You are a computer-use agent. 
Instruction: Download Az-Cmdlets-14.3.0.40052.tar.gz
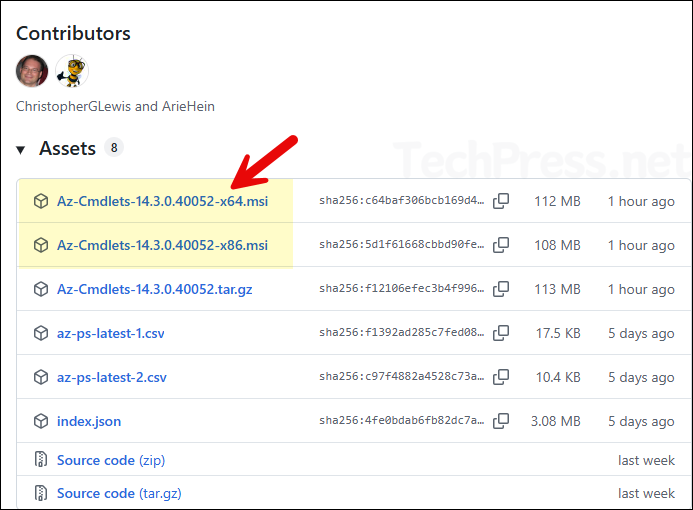(155, 289)
